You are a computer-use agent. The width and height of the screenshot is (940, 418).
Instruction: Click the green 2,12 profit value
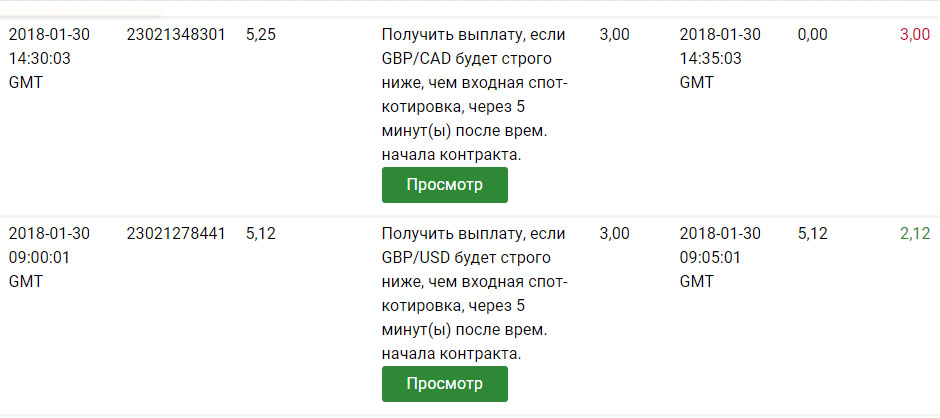pyautogui.click(x=914, y=234)
